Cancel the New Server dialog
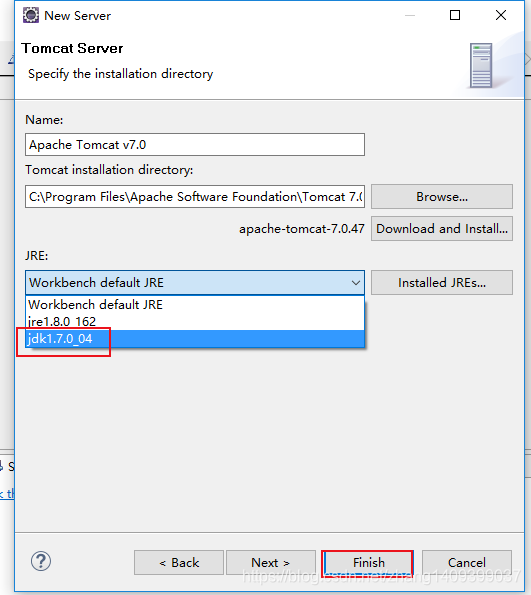Image resolution: width=531 pixels, height=595 pixels. tap(467, 562)
